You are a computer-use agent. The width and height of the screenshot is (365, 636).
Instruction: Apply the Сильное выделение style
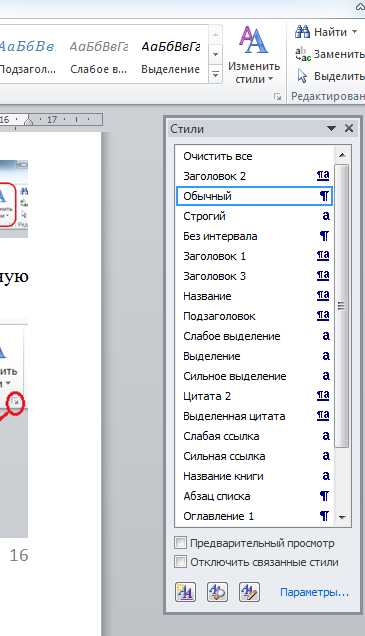tap(254, 376)
